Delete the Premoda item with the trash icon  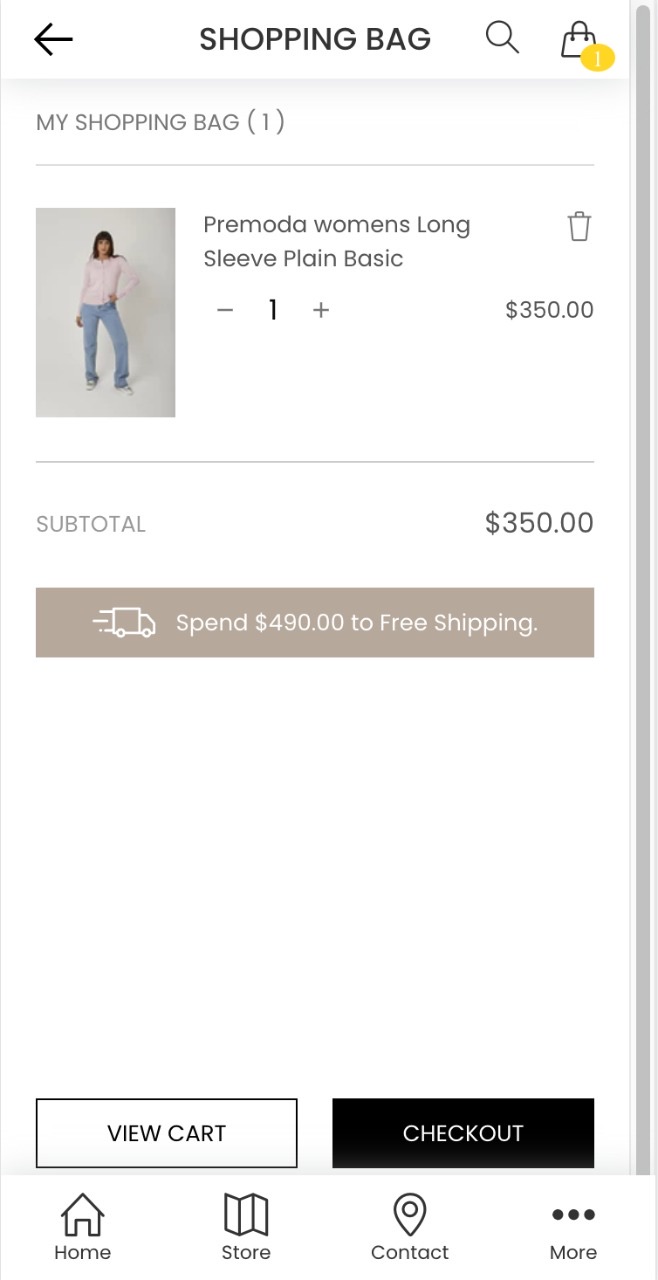pyautogui.click(x=579, y=227)
